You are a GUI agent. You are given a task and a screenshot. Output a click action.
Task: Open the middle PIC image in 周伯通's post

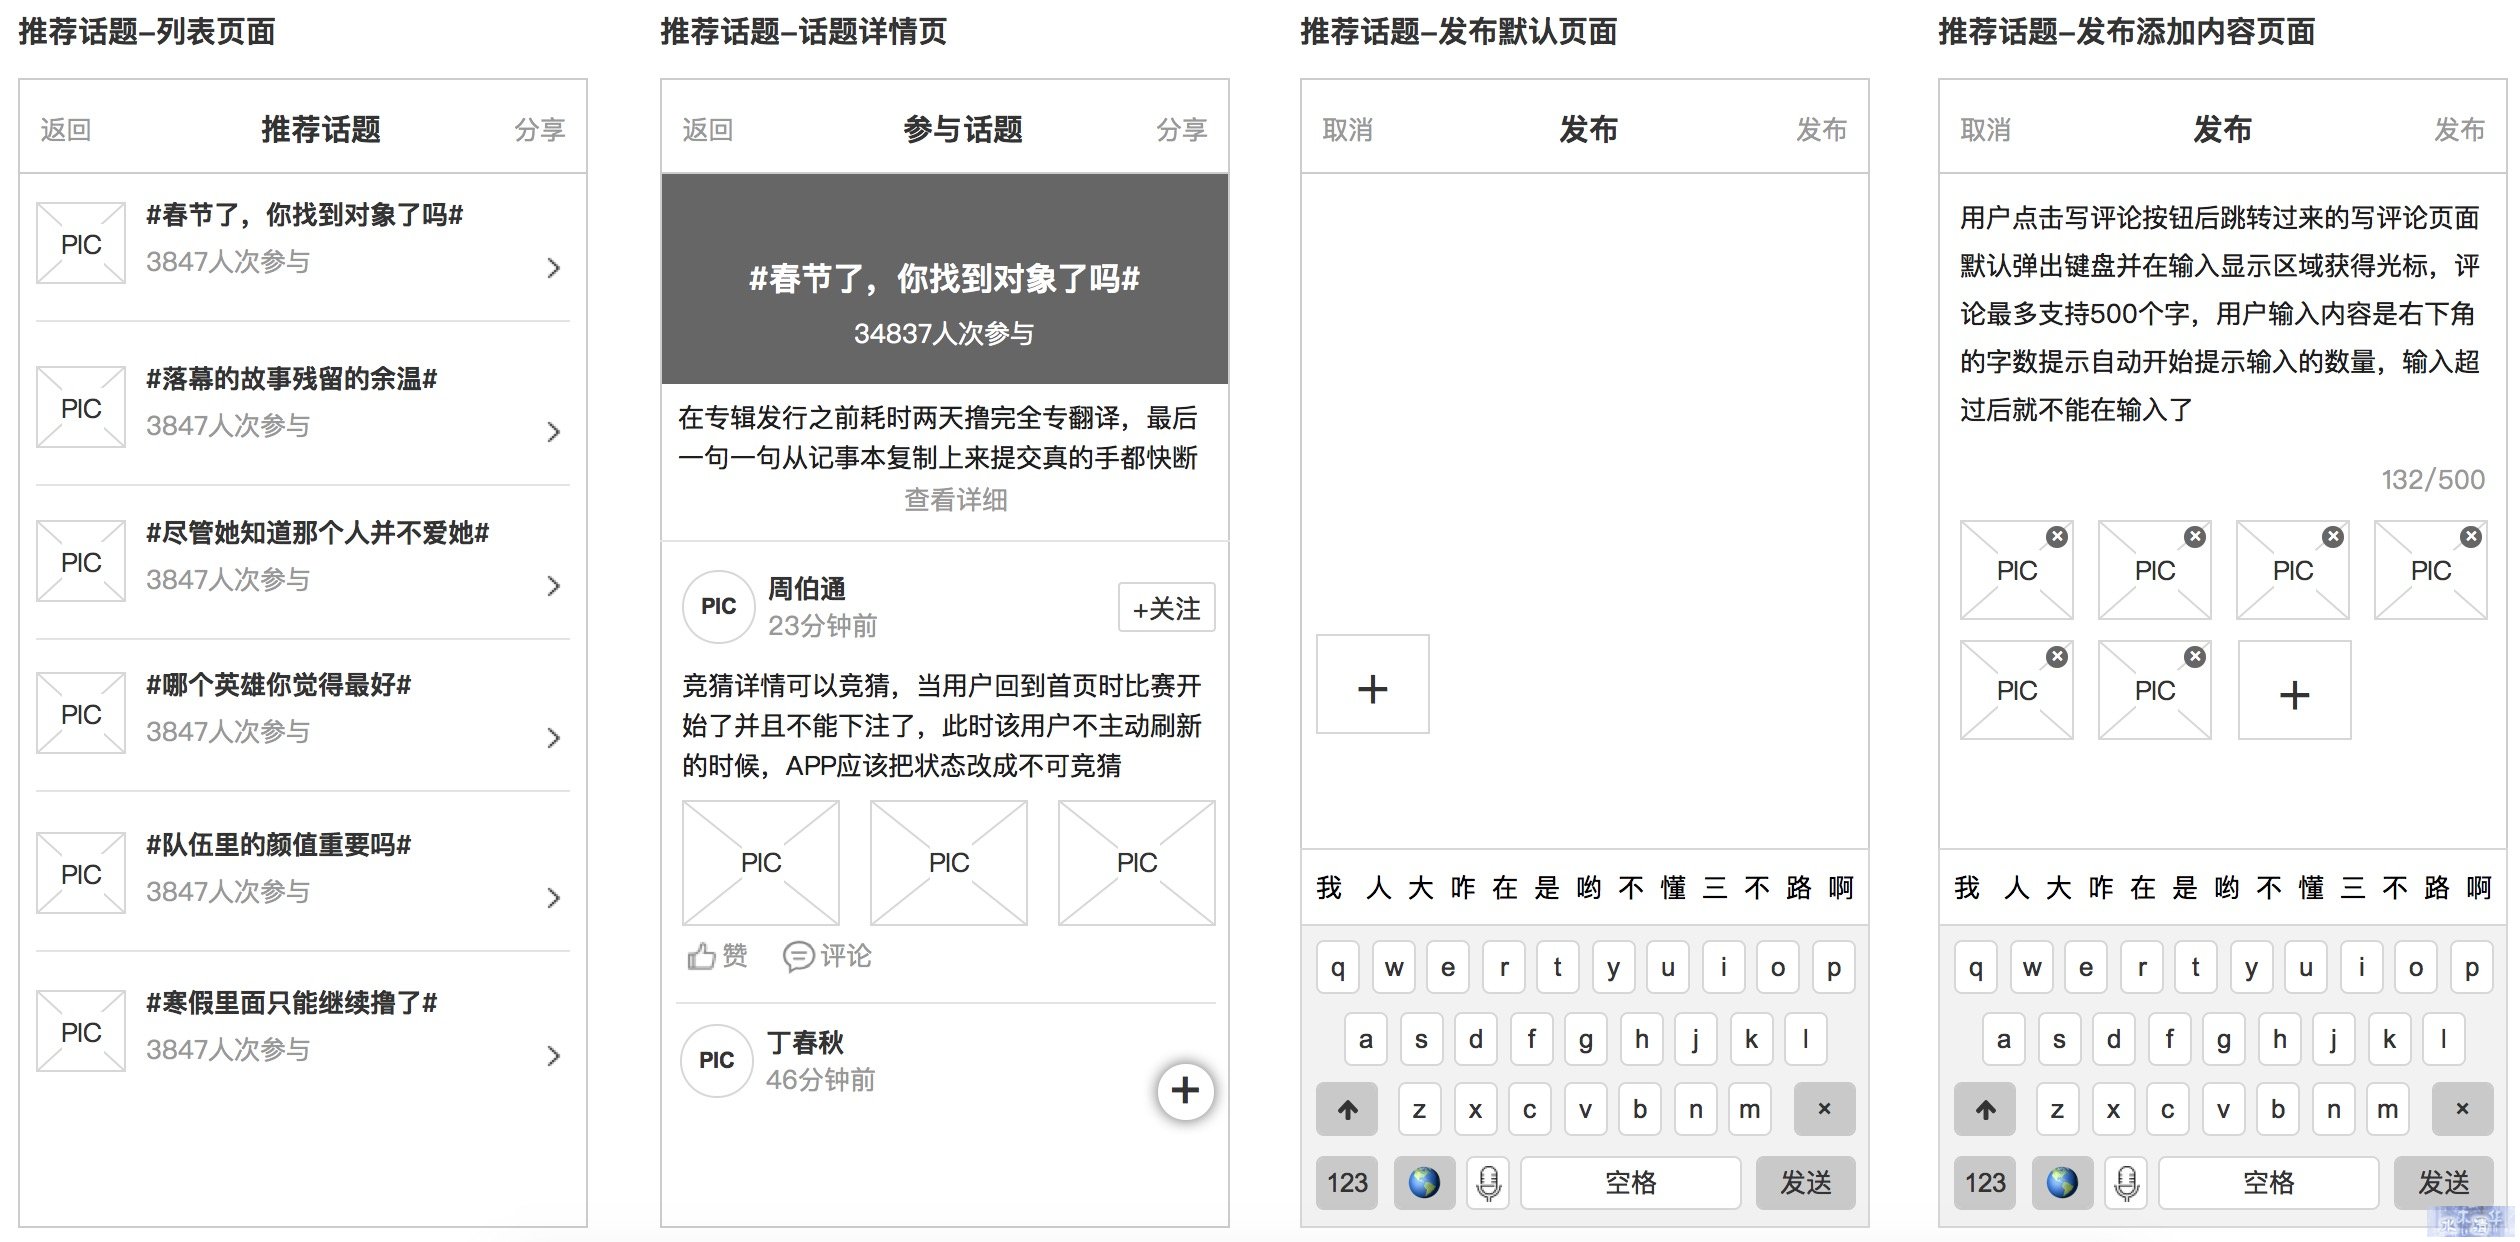948,862
